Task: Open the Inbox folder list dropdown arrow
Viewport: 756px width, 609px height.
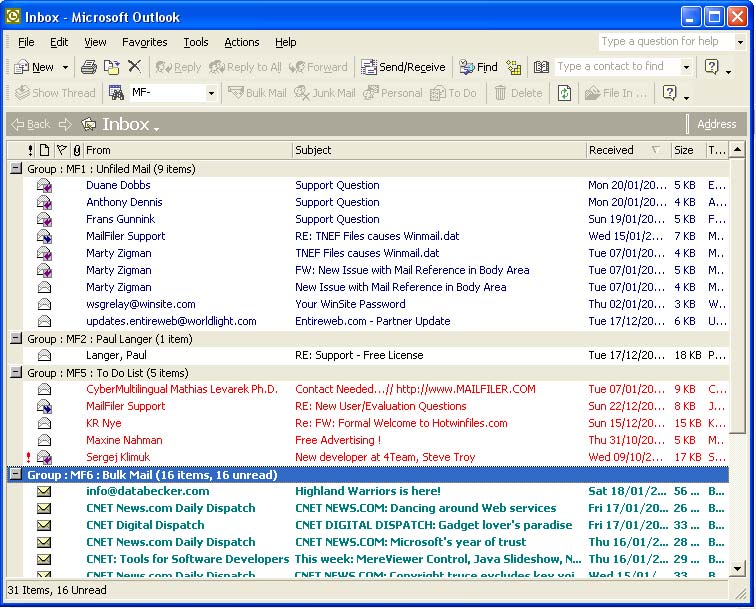Action: [156, 128]
